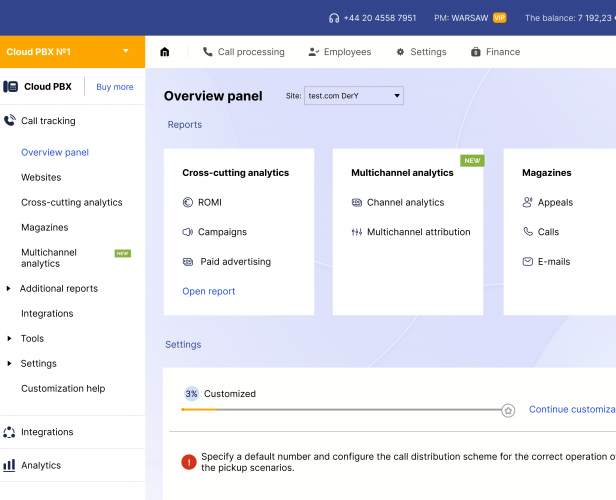Click the Magazines card title
Viewport: 616px width, 500px height.
pos(547,173)
